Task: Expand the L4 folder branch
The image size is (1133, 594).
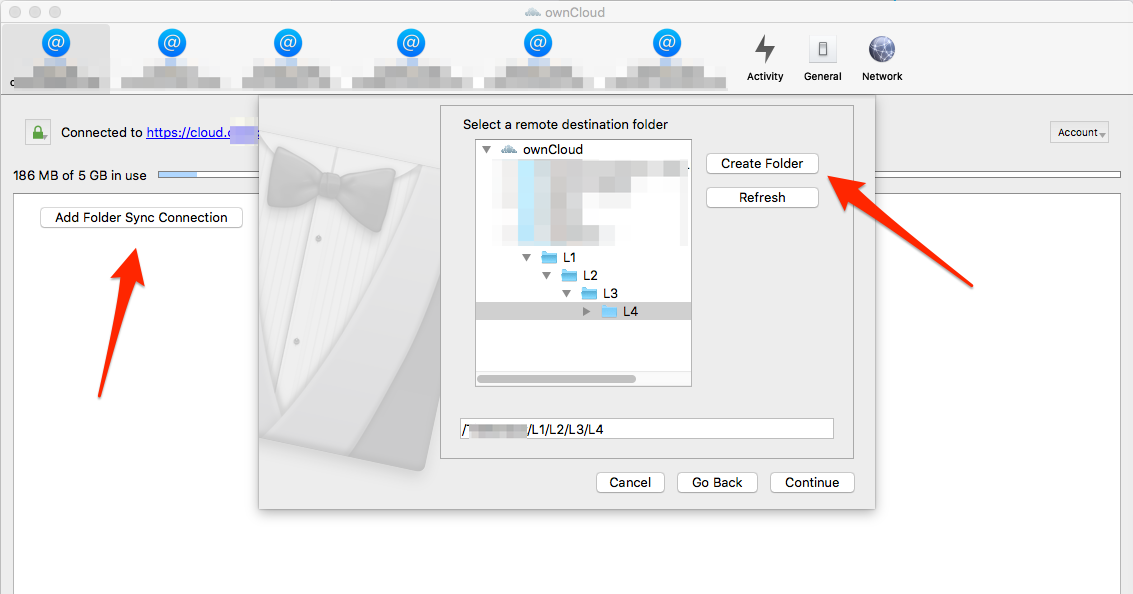Action: coord(587,311)
